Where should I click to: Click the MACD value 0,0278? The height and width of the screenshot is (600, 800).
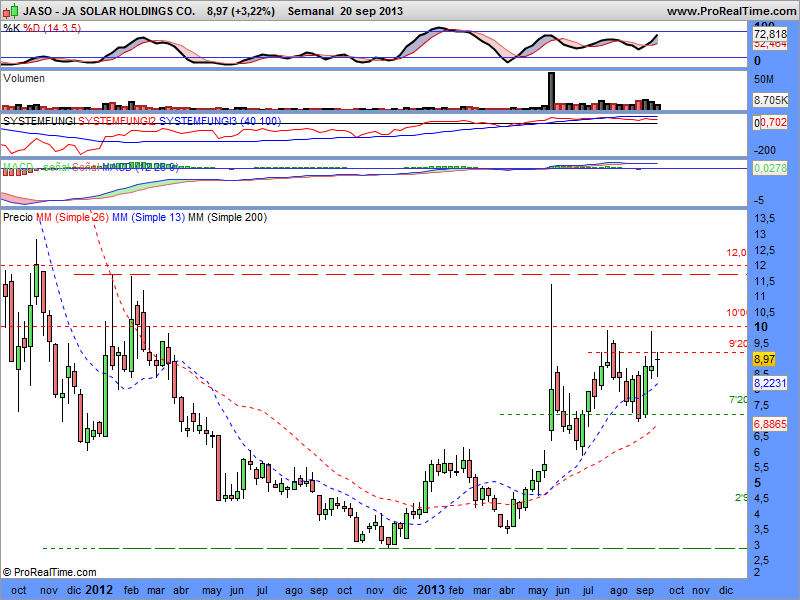pyautogui.click(x=770, y=168)
